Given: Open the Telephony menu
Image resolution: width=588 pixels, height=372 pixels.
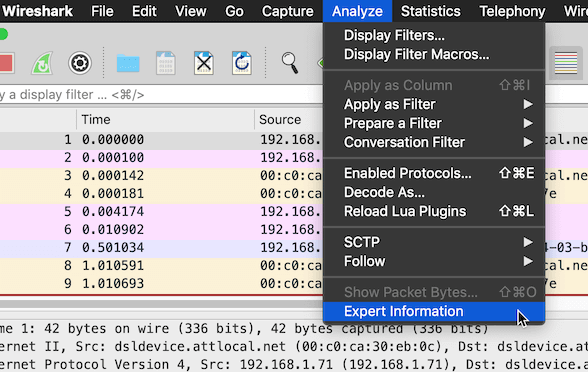Looking at the screenshot, I should click(x=512, y=11).
